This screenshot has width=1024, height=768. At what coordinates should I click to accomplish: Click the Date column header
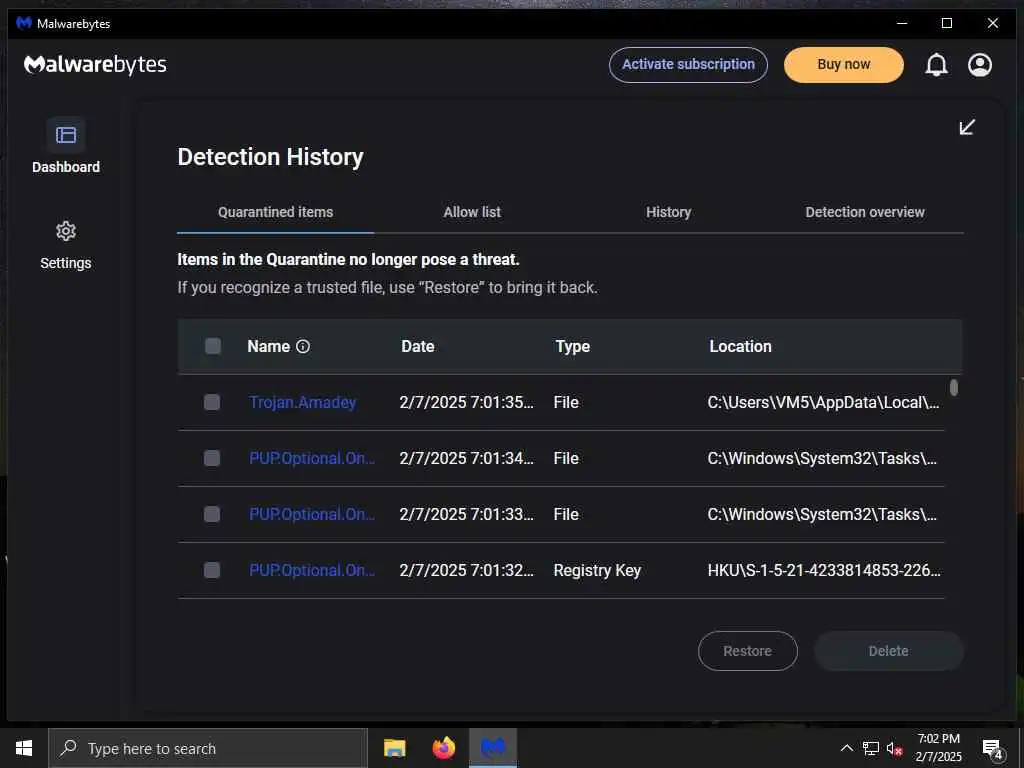[x=418, y=346]
